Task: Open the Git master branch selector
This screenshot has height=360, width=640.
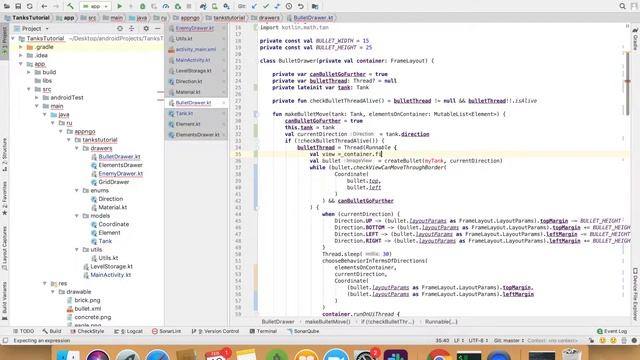Action: click(509, 340)
